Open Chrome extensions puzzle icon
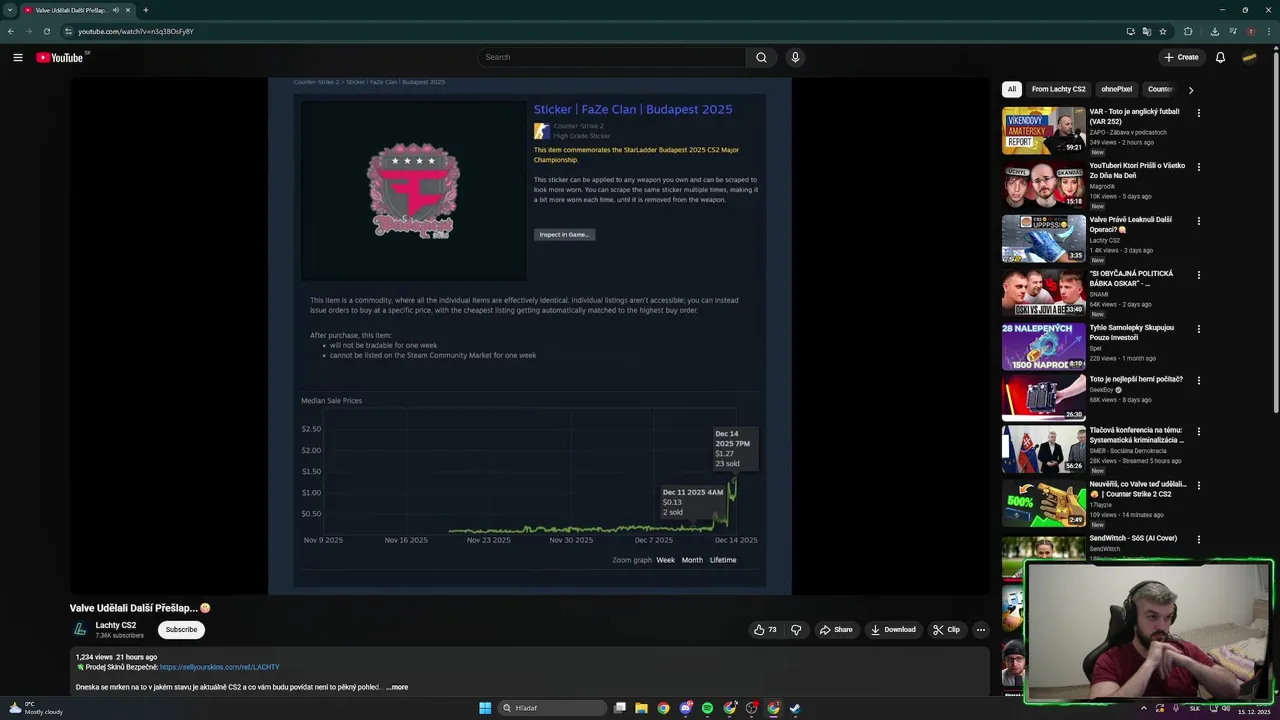 pos(1188,31)
